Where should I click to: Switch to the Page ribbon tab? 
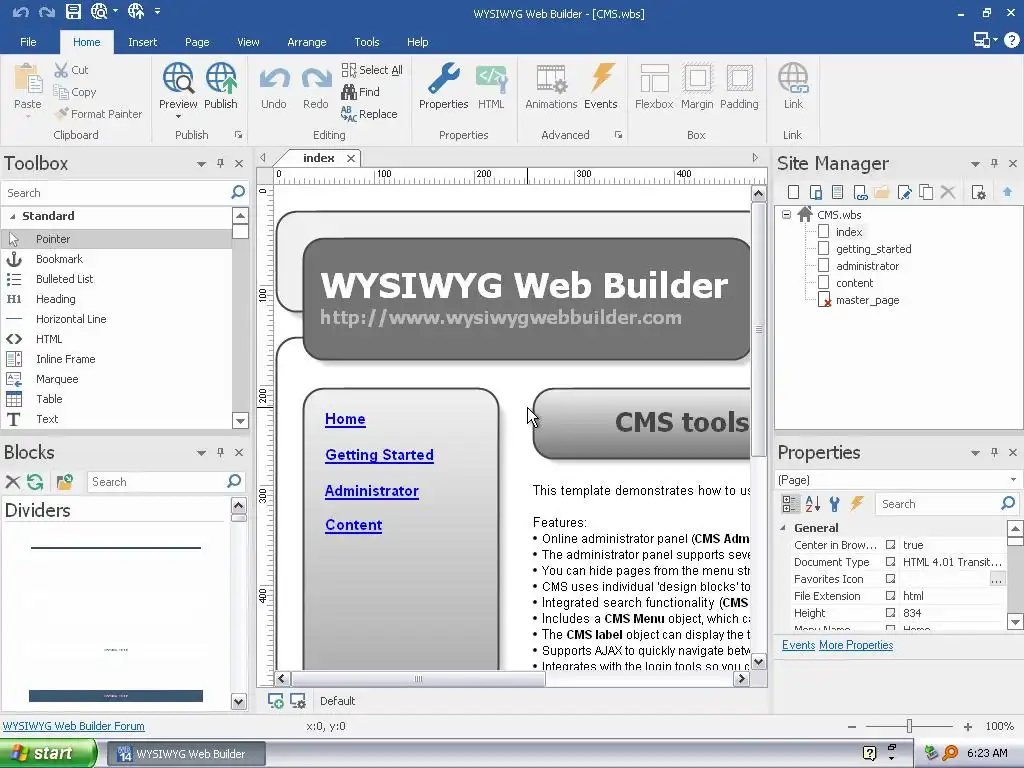pos(197,42)
